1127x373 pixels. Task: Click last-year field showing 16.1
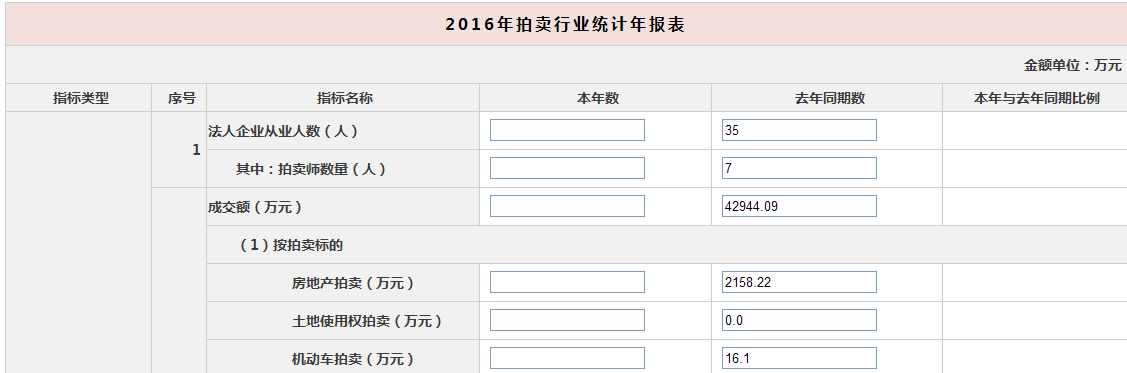pos(799,359)
